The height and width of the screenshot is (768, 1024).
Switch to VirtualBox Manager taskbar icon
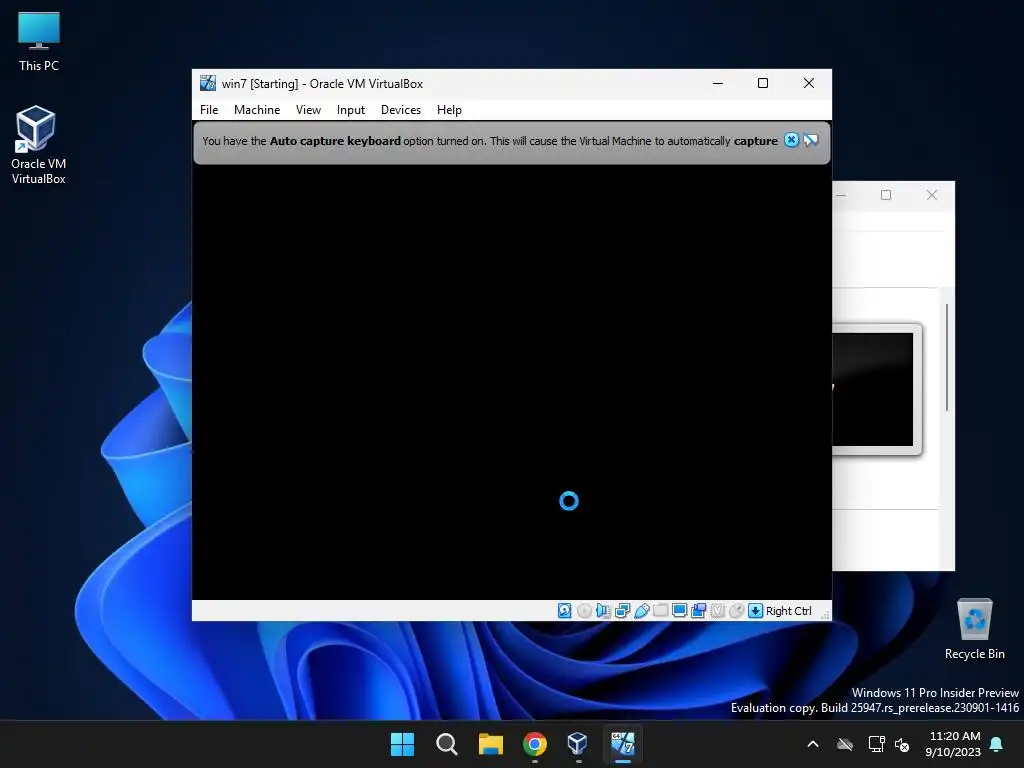(x=578, y=744)
